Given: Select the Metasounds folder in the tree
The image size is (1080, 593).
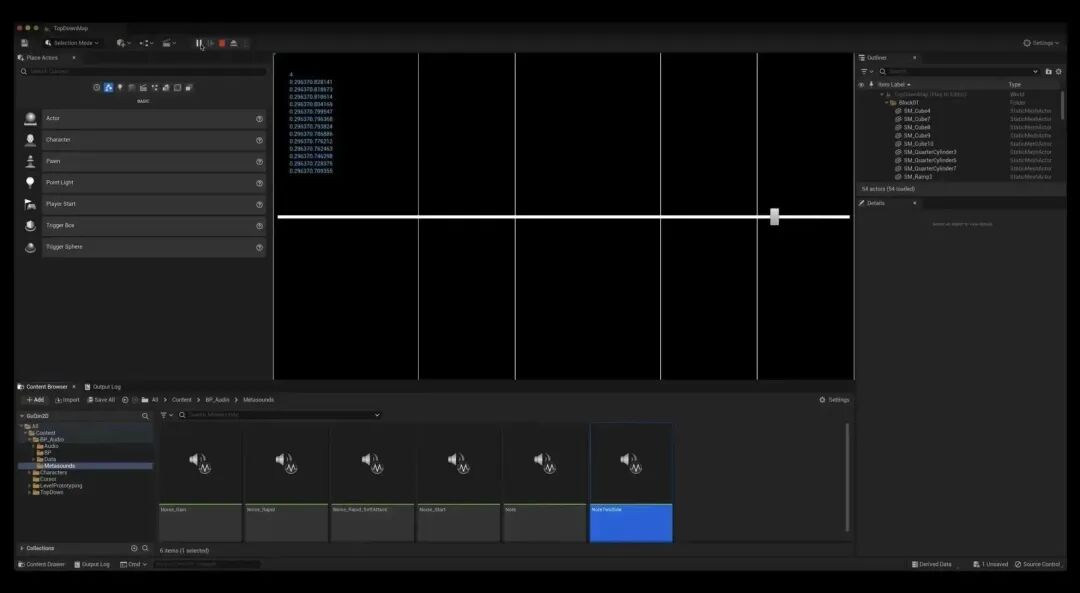Looking at the screenshot, I should [59, 466].
